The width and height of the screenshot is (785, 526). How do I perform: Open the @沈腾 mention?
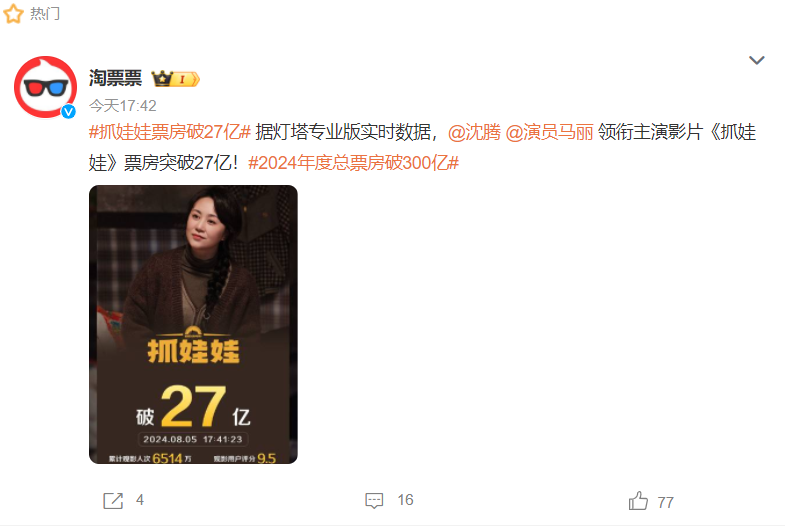point(474,132)
